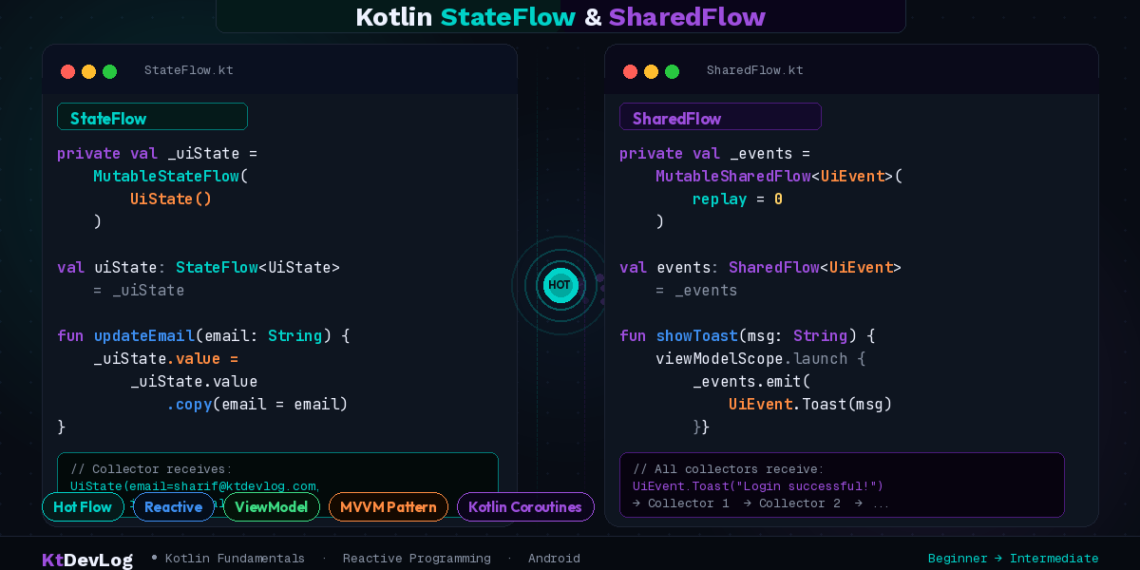Click the yellow dot in SharedFlow.kt window
The width and height of the screenshot is (1140, 570).
click(651, 71)
